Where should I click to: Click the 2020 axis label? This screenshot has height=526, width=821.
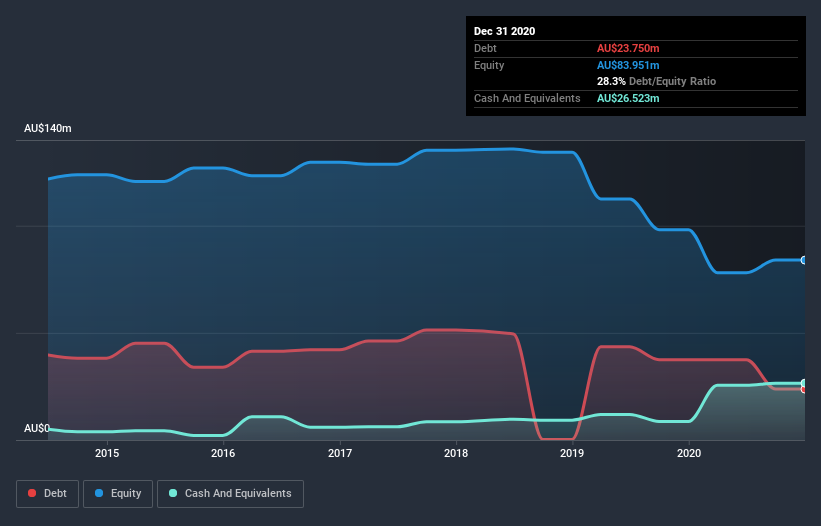click(x=689, y=453)
